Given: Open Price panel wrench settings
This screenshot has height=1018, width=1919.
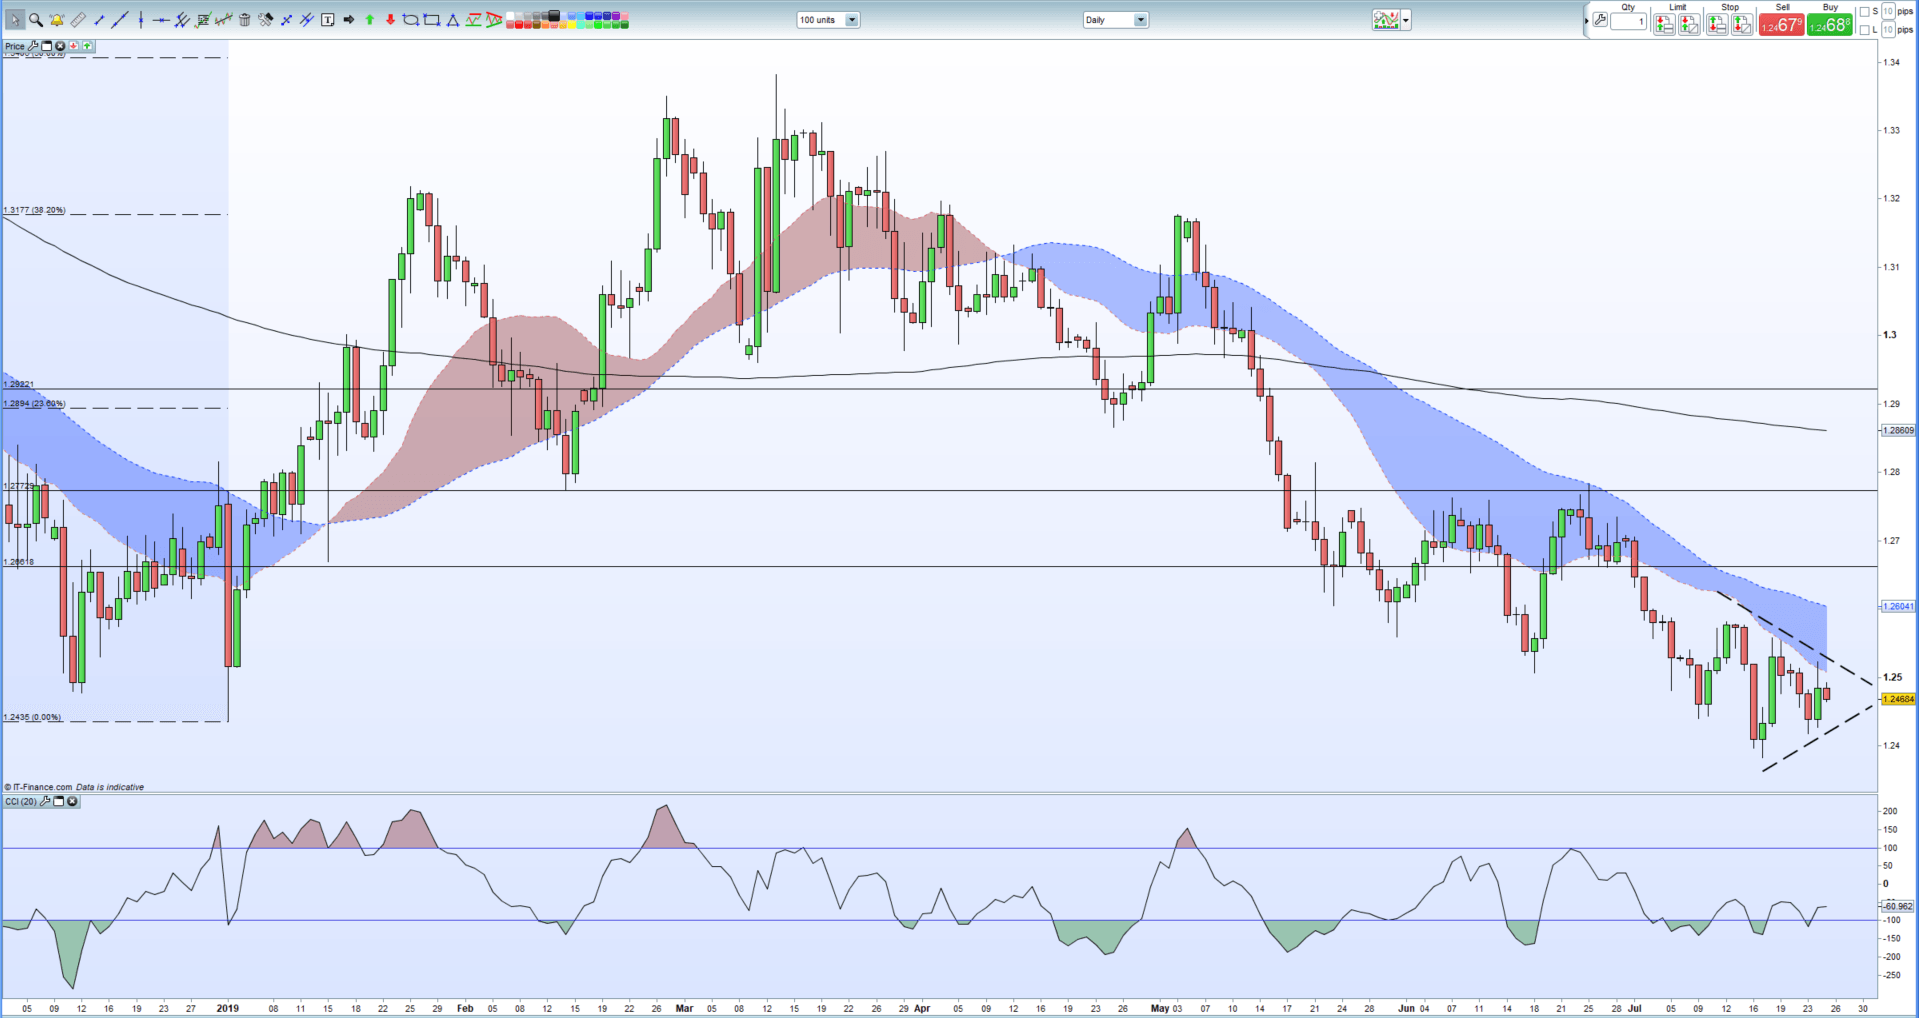Looking at the screenshot, I should point(33,46).
